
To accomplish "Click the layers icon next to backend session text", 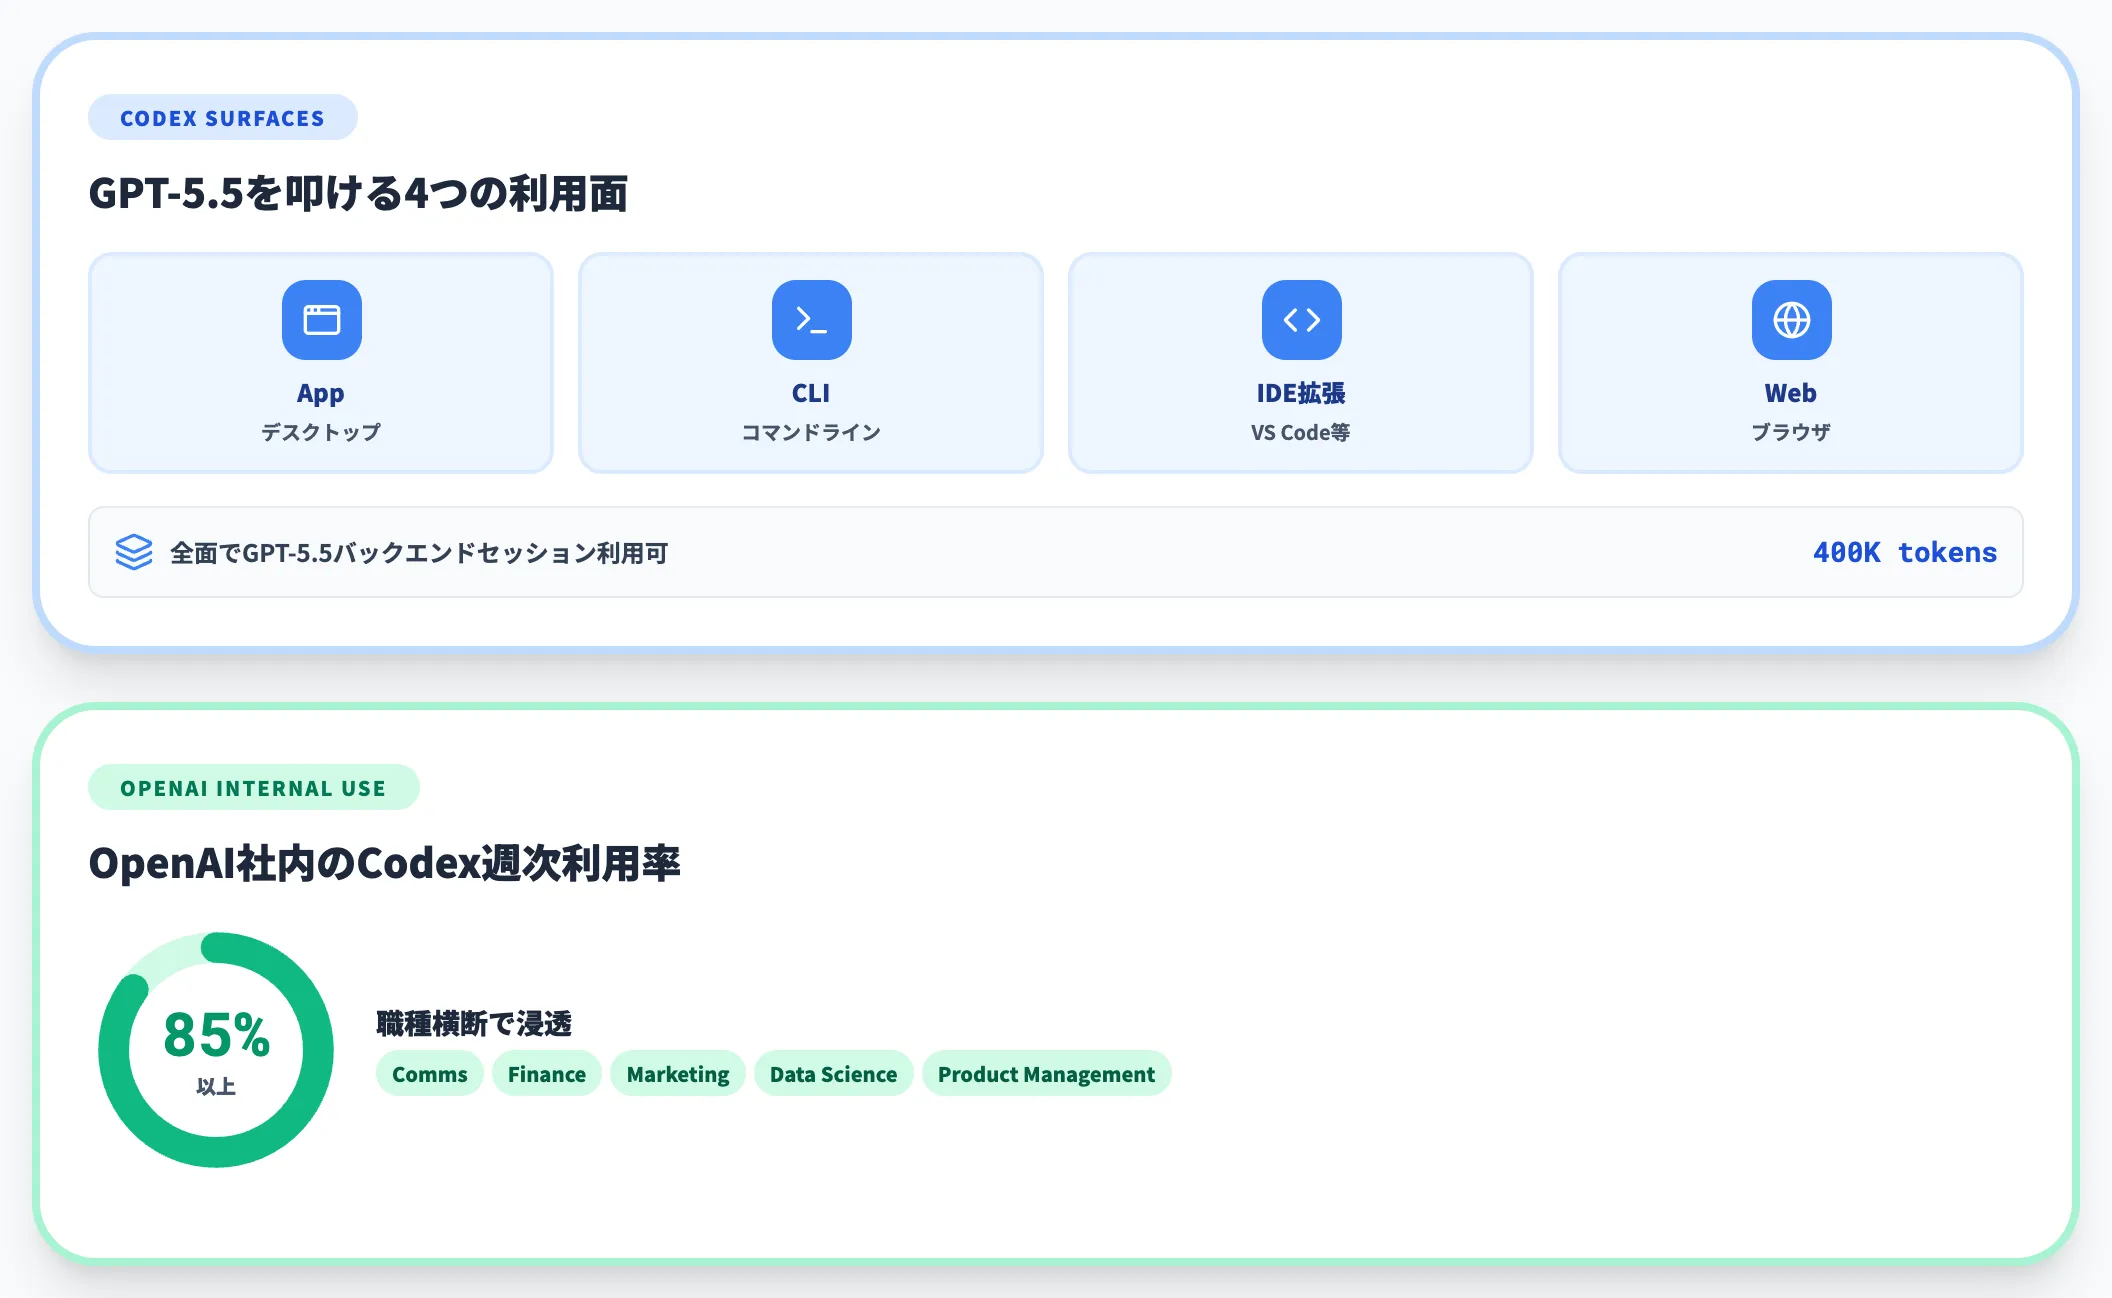I will tap(133, 552).
